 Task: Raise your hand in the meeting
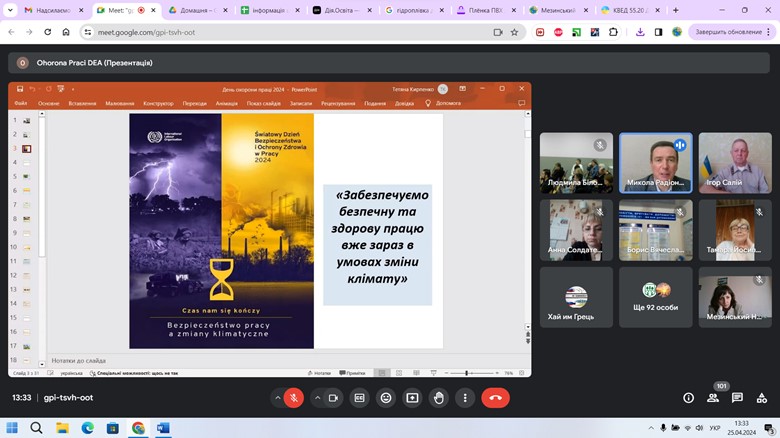(438, 398)
